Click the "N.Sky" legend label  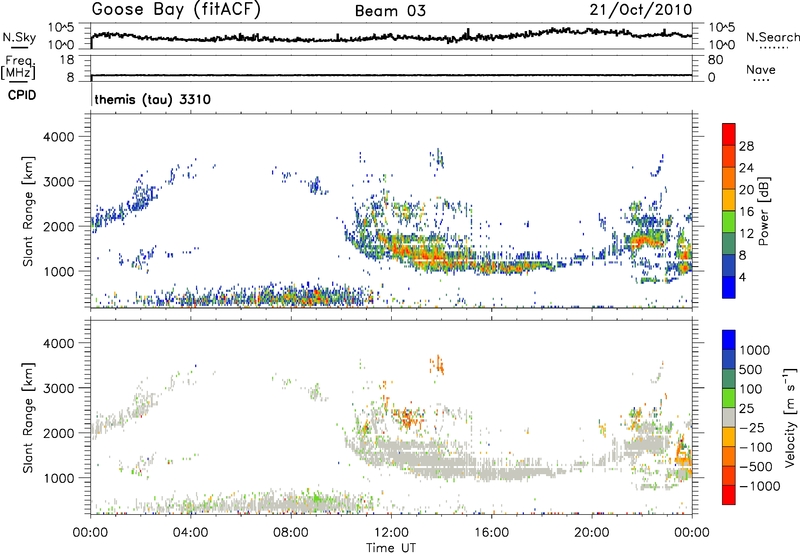(x=19, y=37)
